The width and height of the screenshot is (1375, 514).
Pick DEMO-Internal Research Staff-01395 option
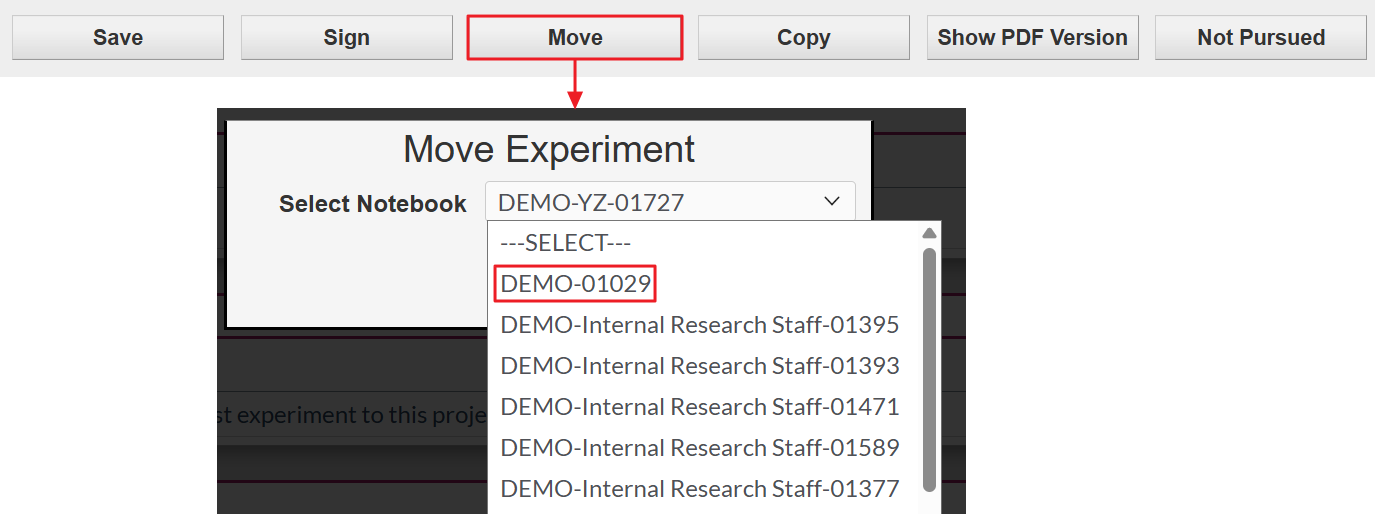tap(699, 325)
